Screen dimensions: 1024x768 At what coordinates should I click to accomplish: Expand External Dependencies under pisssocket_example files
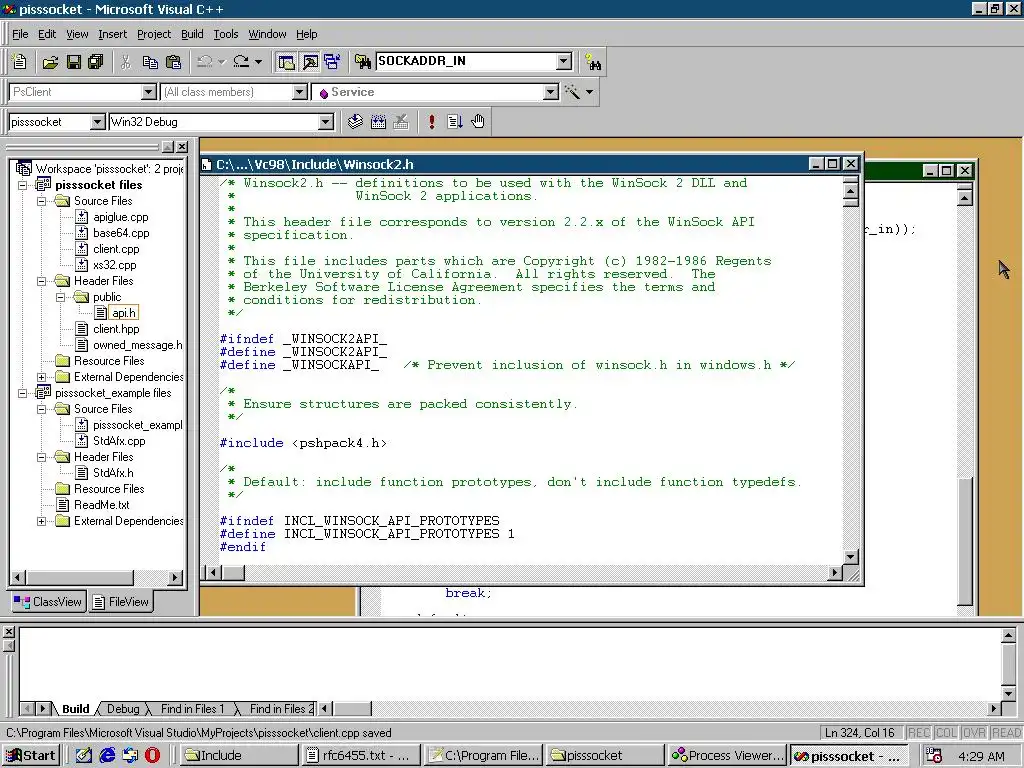(x=42, y=521)
